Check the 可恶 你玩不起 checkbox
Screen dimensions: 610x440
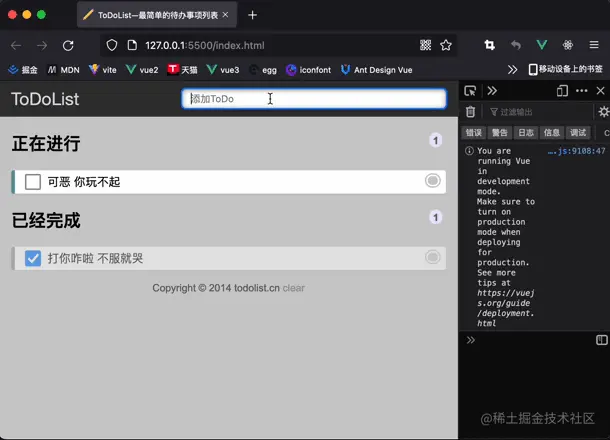point(33,182)
